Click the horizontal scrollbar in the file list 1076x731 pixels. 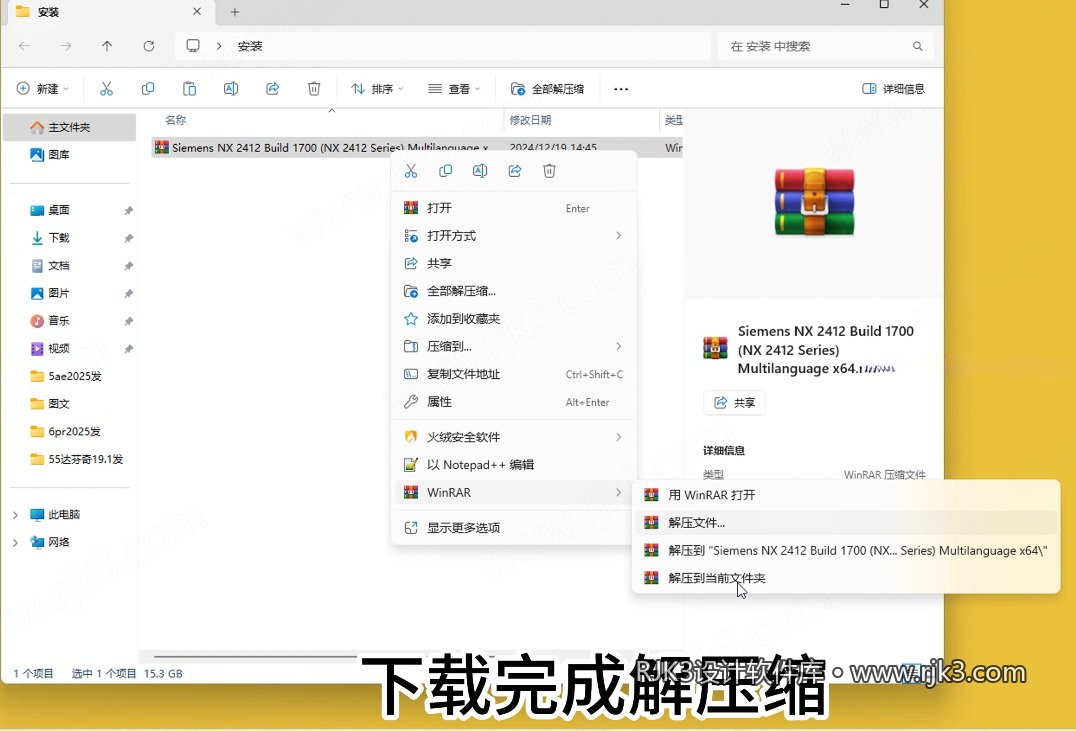[255, 655]
